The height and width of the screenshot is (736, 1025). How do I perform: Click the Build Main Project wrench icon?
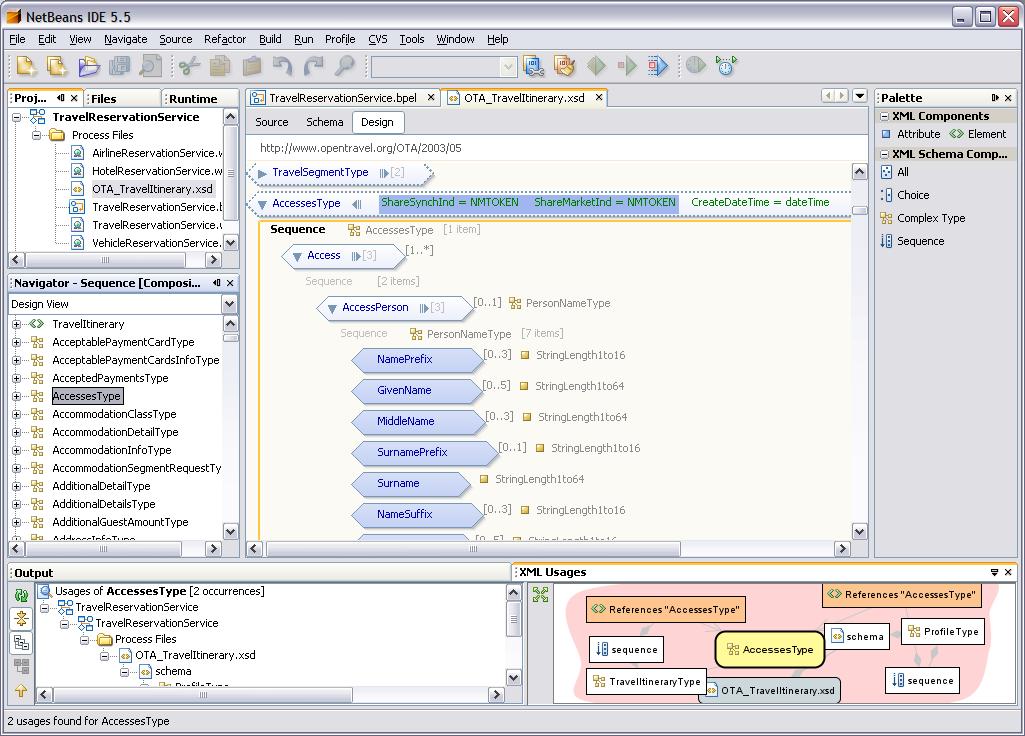(533, 66)
